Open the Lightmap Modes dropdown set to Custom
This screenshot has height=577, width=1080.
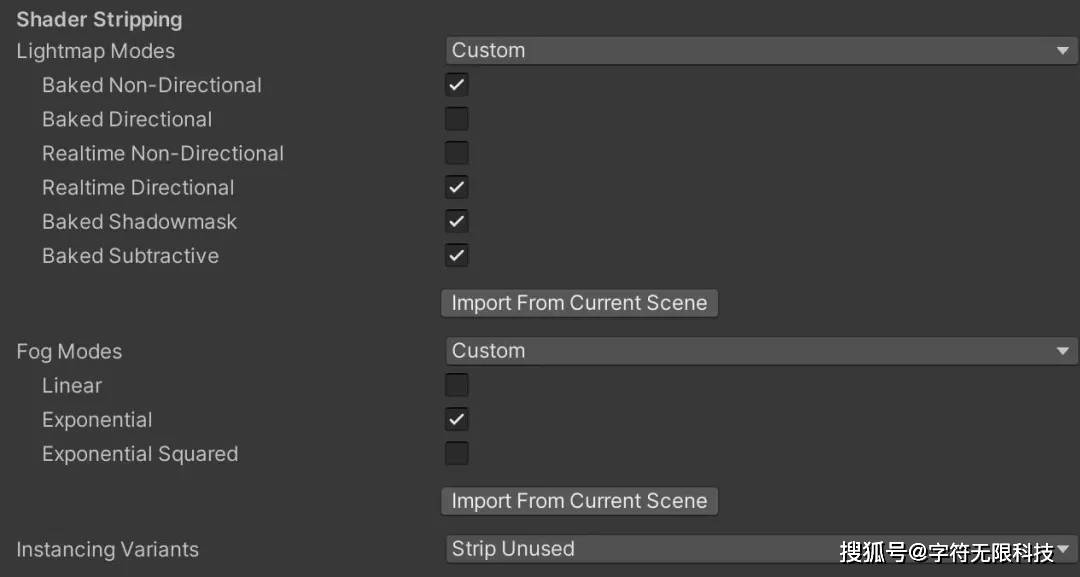click(760, 49)
